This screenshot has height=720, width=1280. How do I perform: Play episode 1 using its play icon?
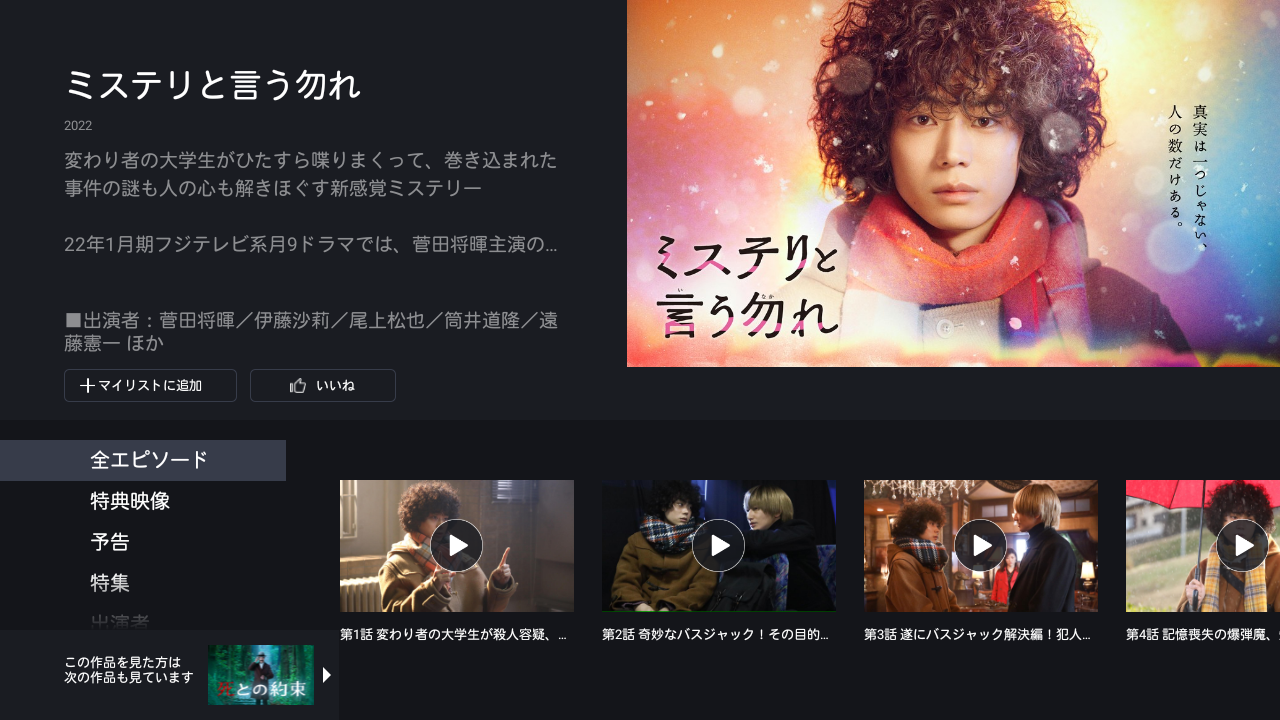[457, 546]
